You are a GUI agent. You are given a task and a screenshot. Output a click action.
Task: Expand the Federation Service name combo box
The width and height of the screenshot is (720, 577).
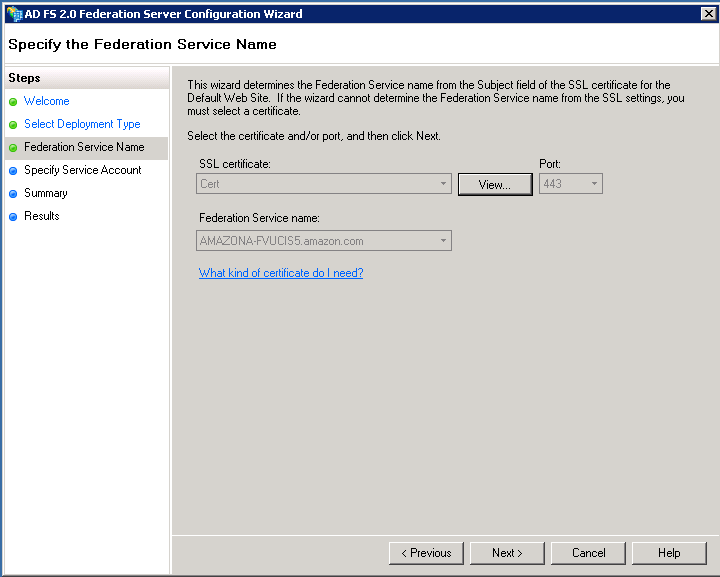(x=324, y=241)
